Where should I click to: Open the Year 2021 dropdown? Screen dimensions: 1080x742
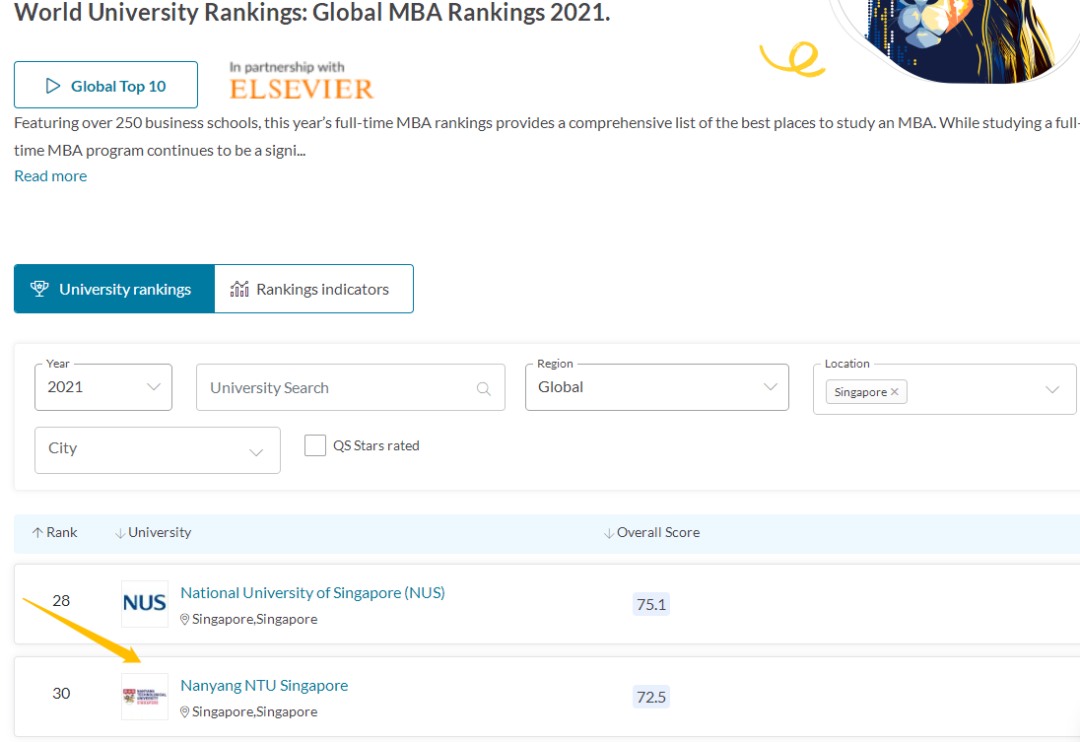click(103, 387)
